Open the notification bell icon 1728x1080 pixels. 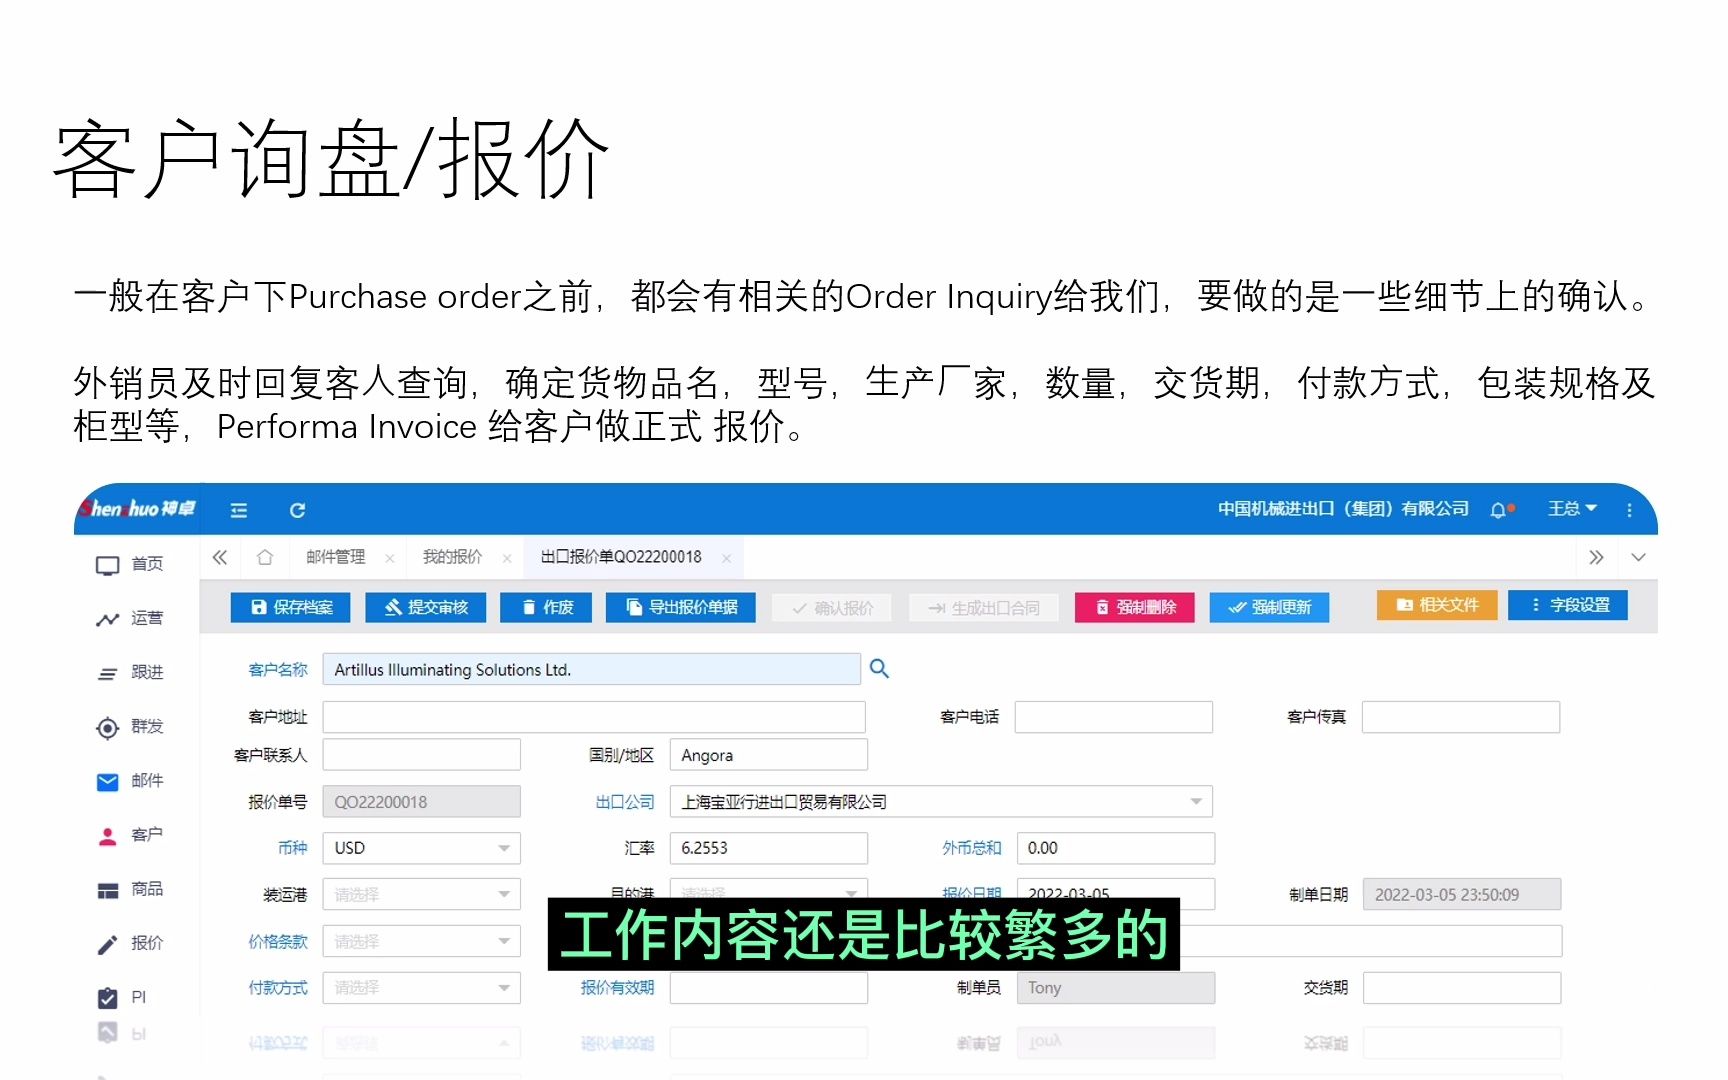(x=1499, y=510)
